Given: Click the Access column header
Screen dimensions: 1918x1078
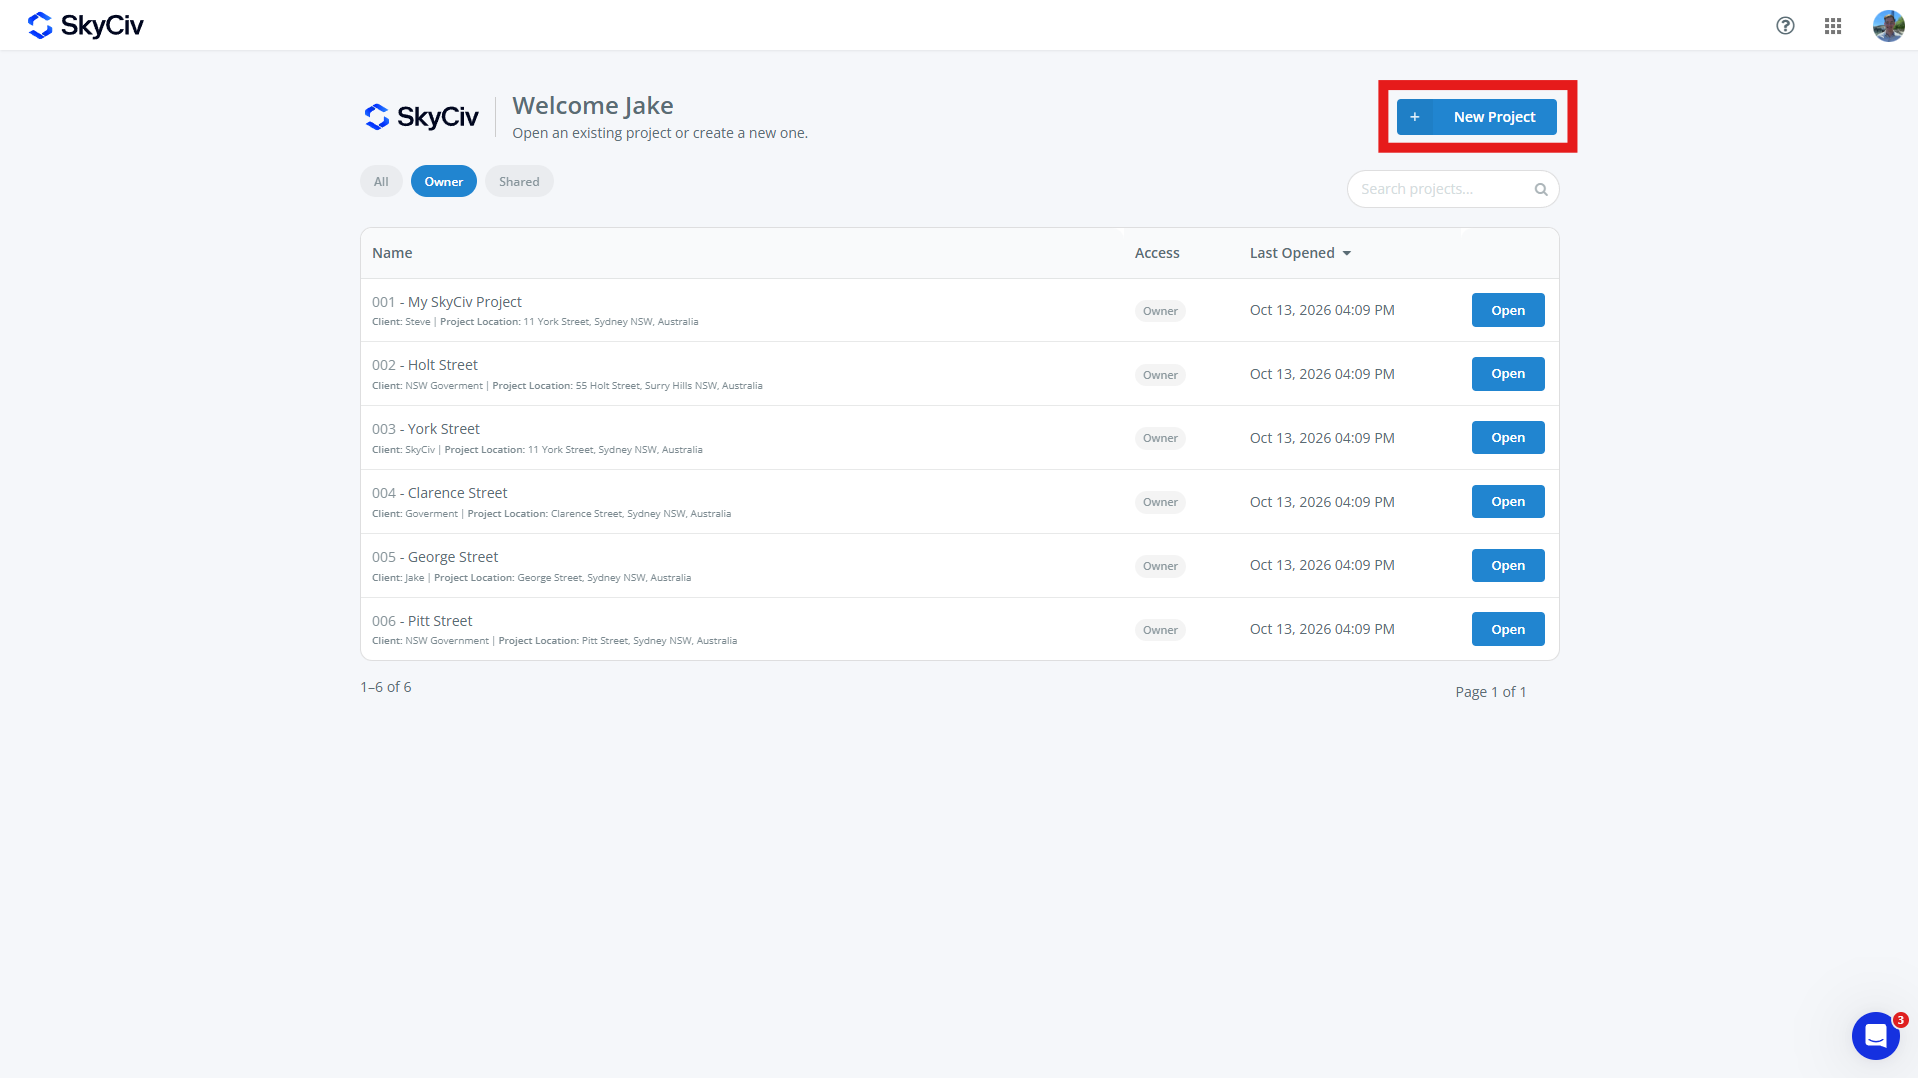Looking at the screenshot, I should pyautogui.click(x=1157, y=253).
